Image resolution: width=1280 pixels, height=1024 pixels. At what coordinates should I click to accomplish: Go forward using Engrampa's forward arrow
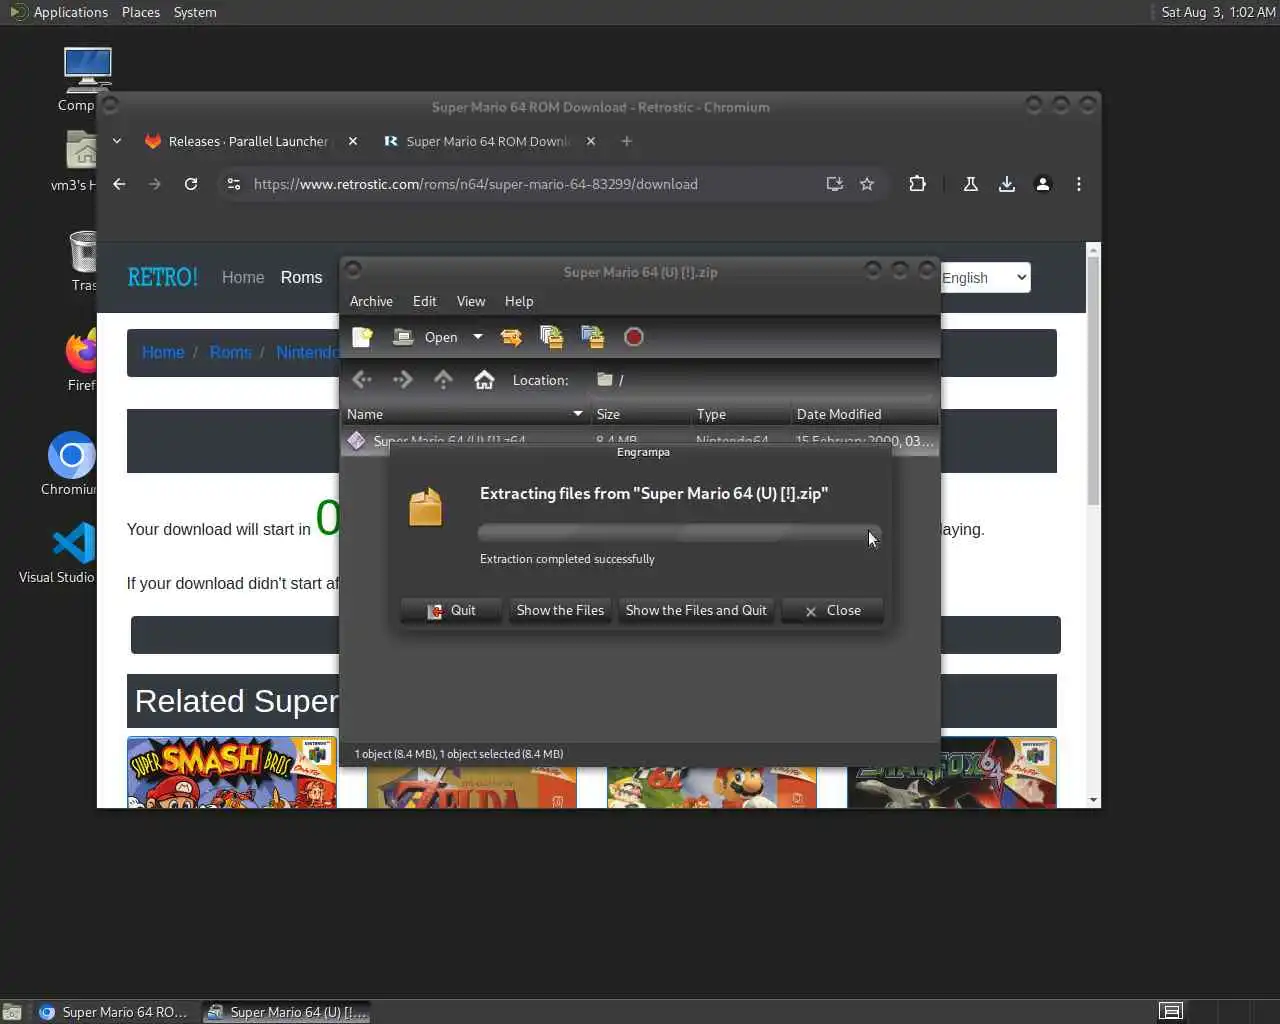pos(403,380)
